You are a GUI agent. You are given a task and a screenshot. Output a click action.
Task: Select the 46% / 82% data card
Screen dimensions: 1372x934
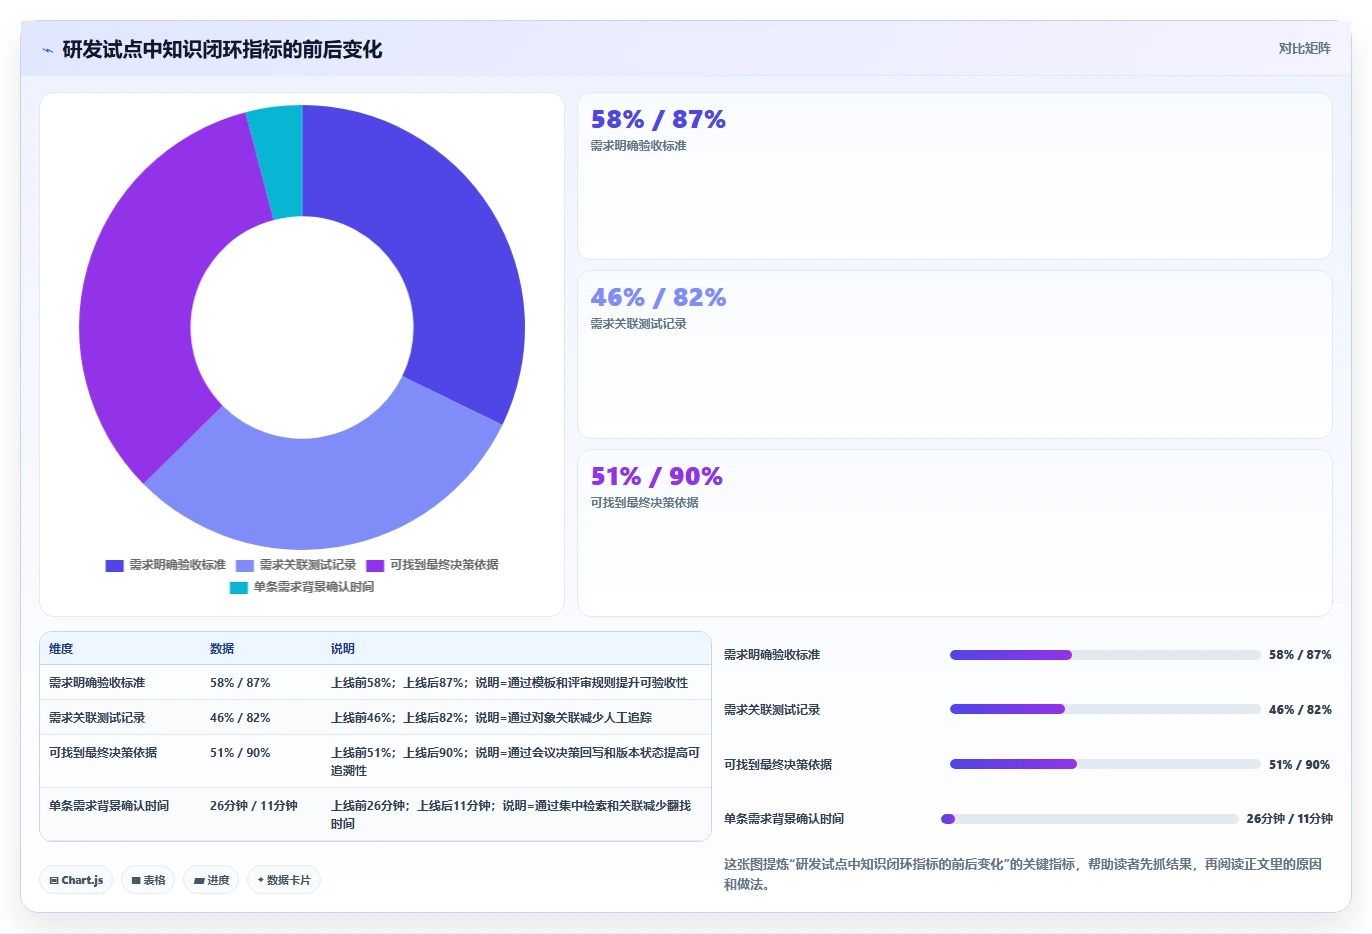[954, 355]
